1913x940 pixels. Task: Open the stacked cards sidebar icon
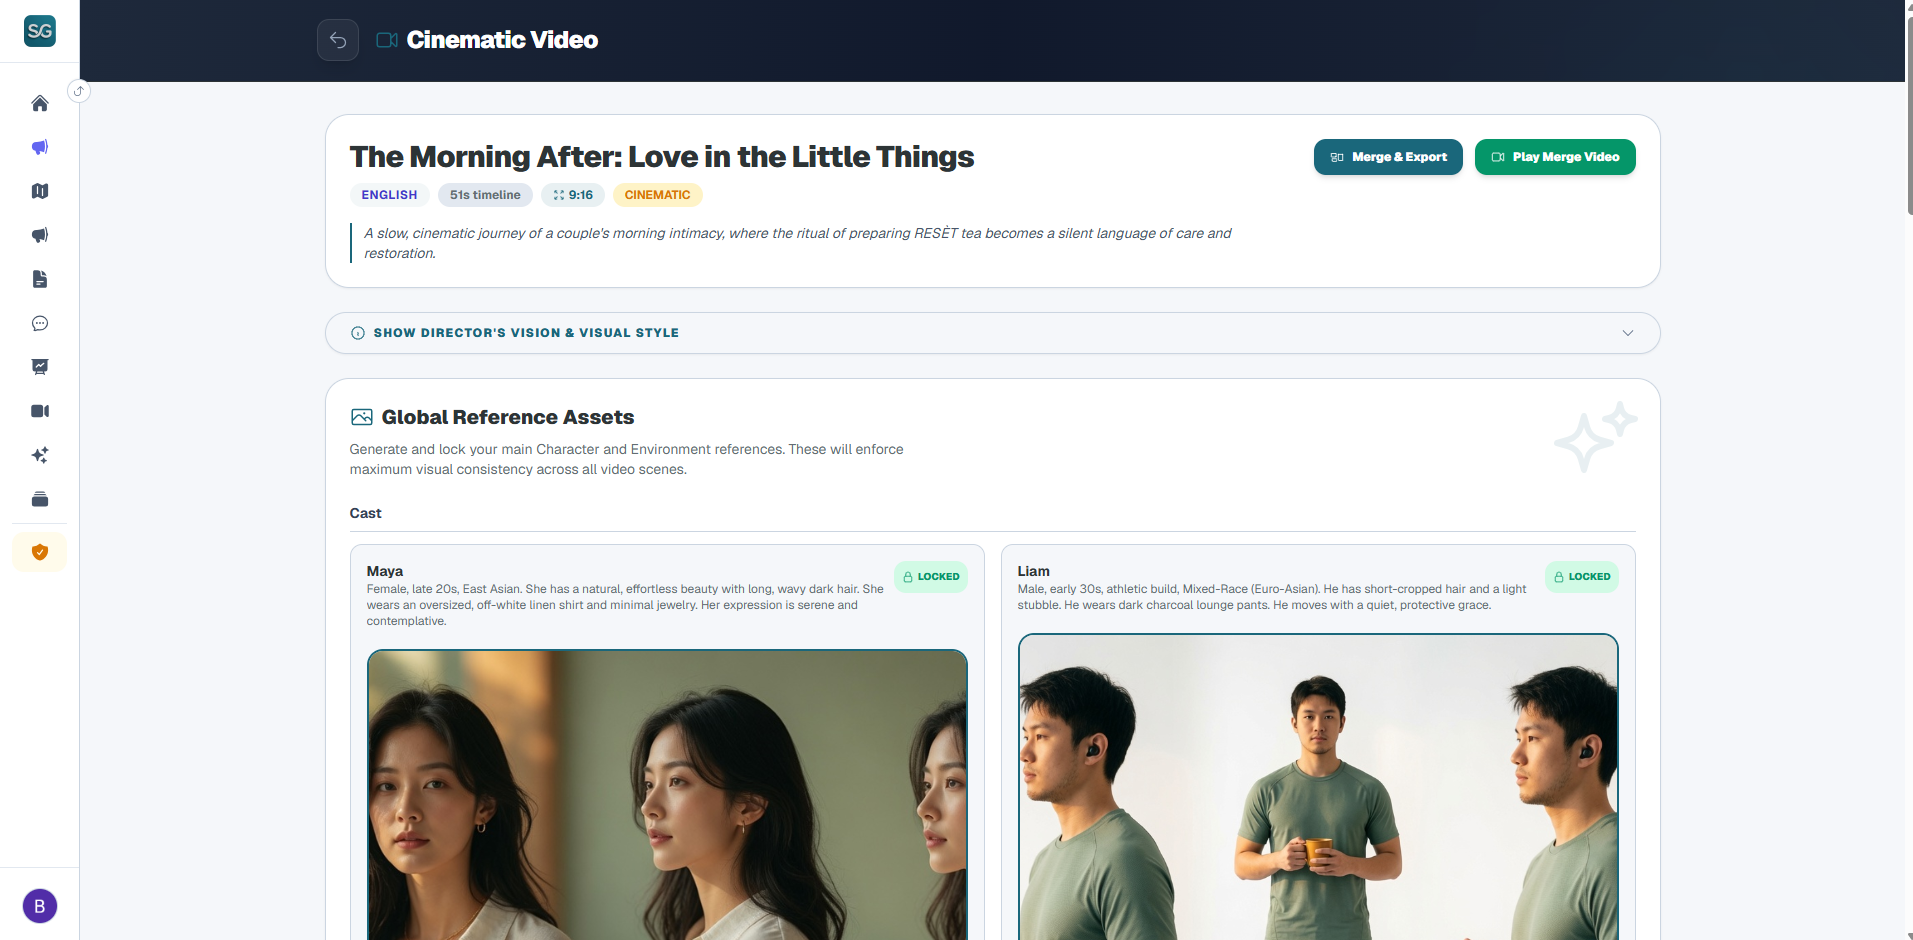[x=40, y=499]
